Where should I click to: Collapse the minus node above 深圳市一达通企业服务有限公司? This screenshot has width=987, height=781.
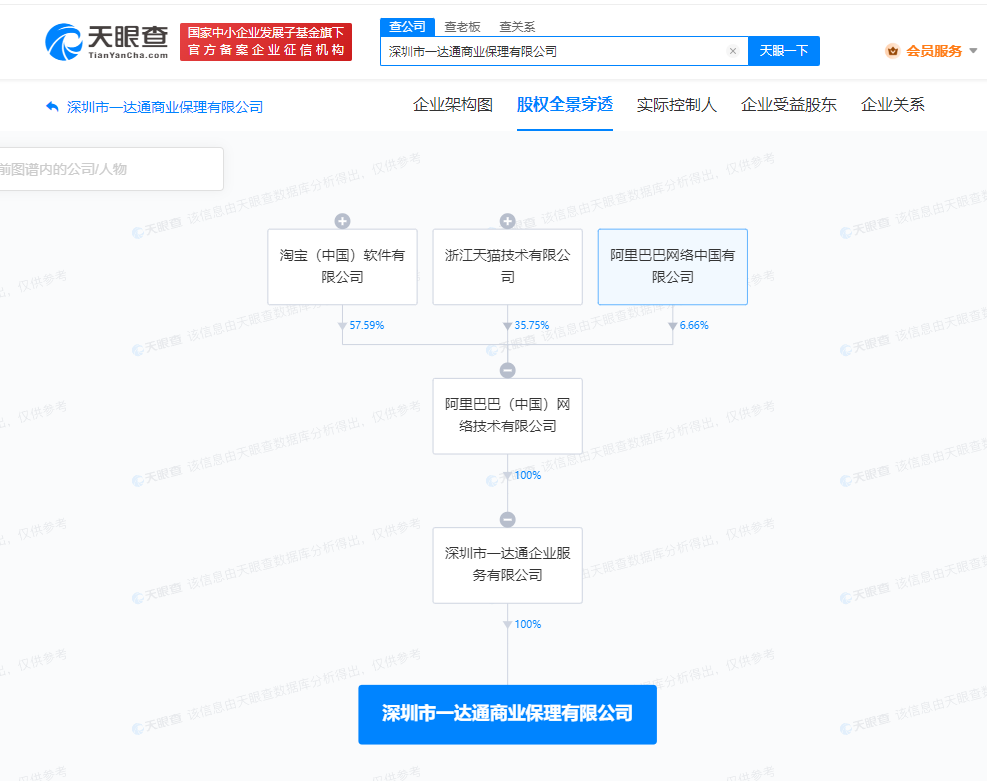click(x=507, y=519)
